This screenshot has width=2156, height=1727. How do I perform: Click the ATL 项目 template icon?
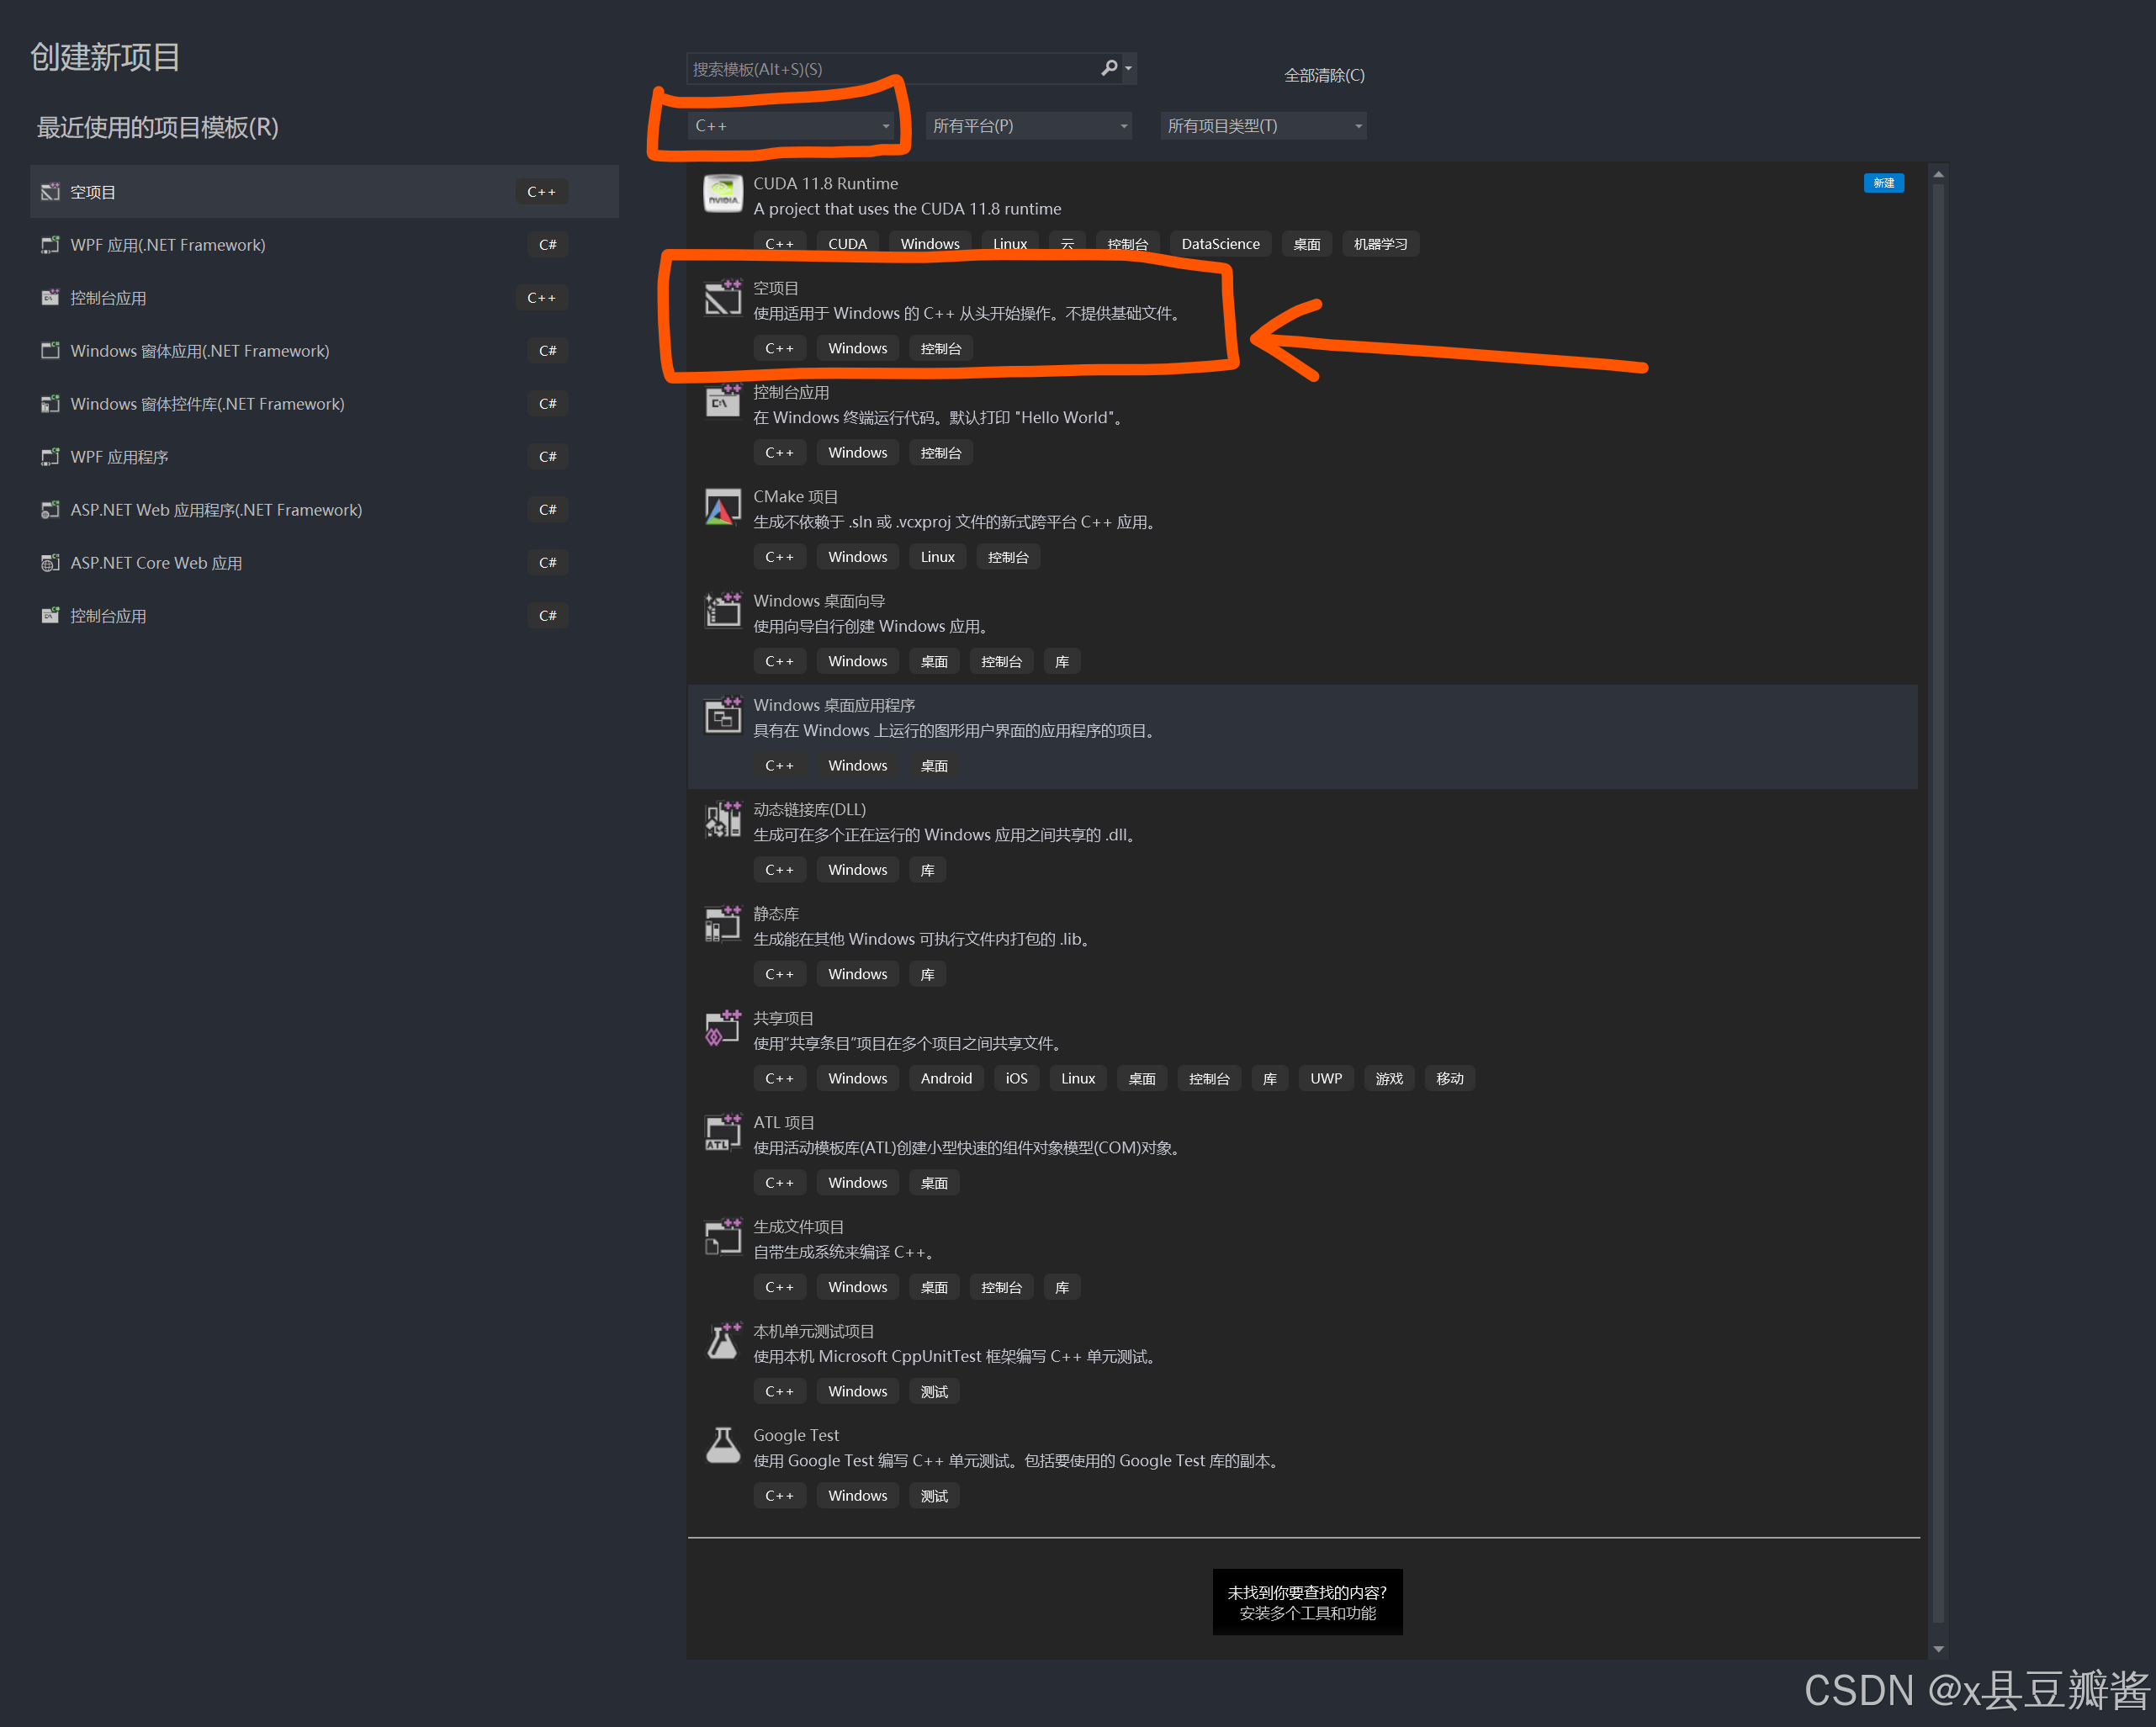(x=722, y=1133)
